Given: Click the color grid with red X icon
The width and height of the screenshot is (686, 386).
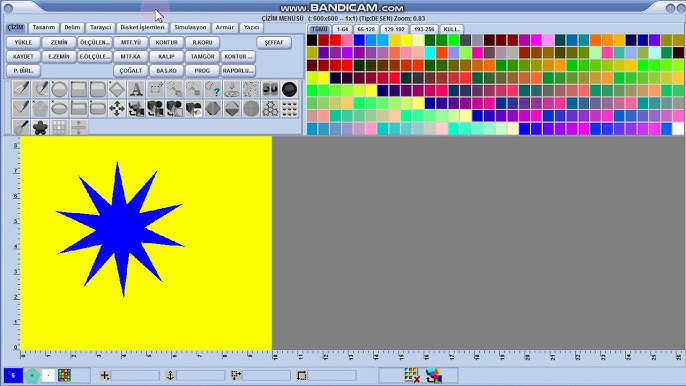Looking at the screenshot, I should pos(412,375).
